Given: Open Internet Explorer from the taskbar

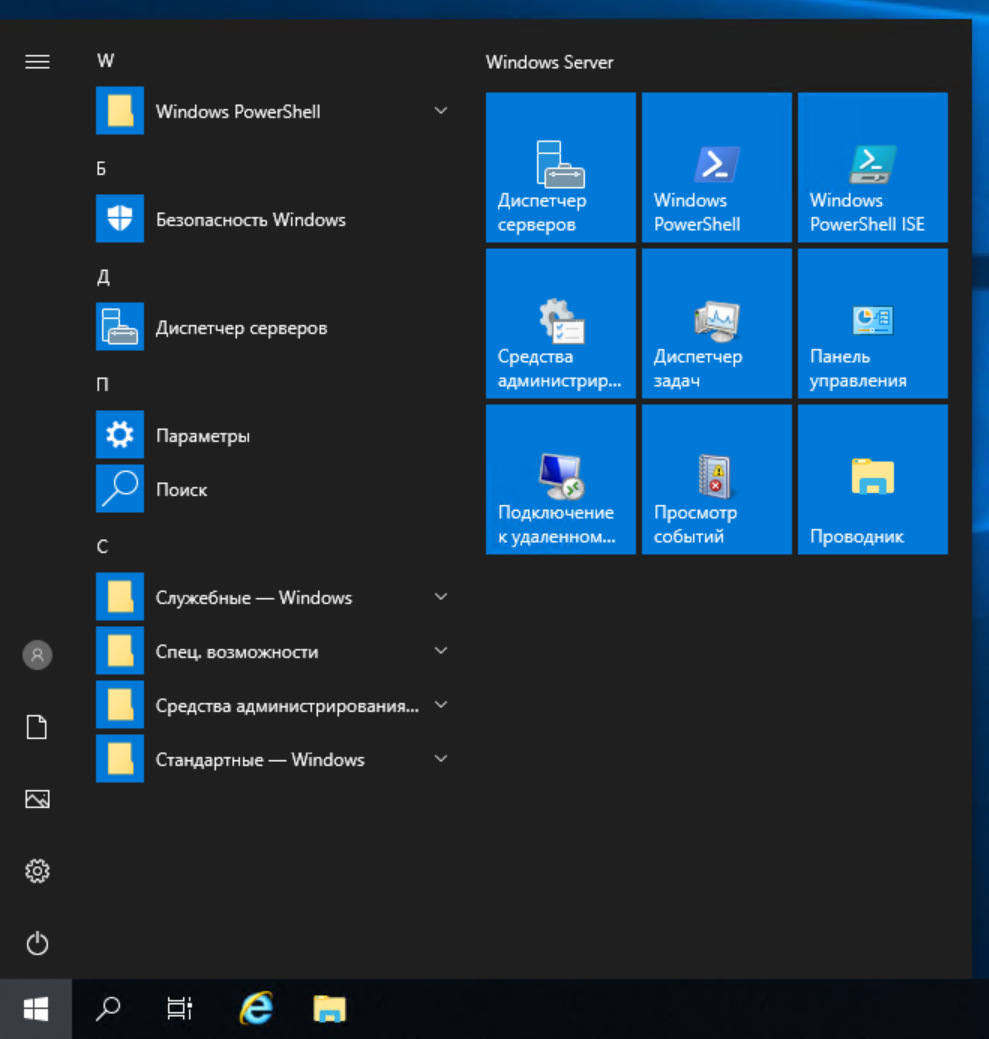Looking at the screenshot, I should pyautogui.click(x=255, y=1009).
